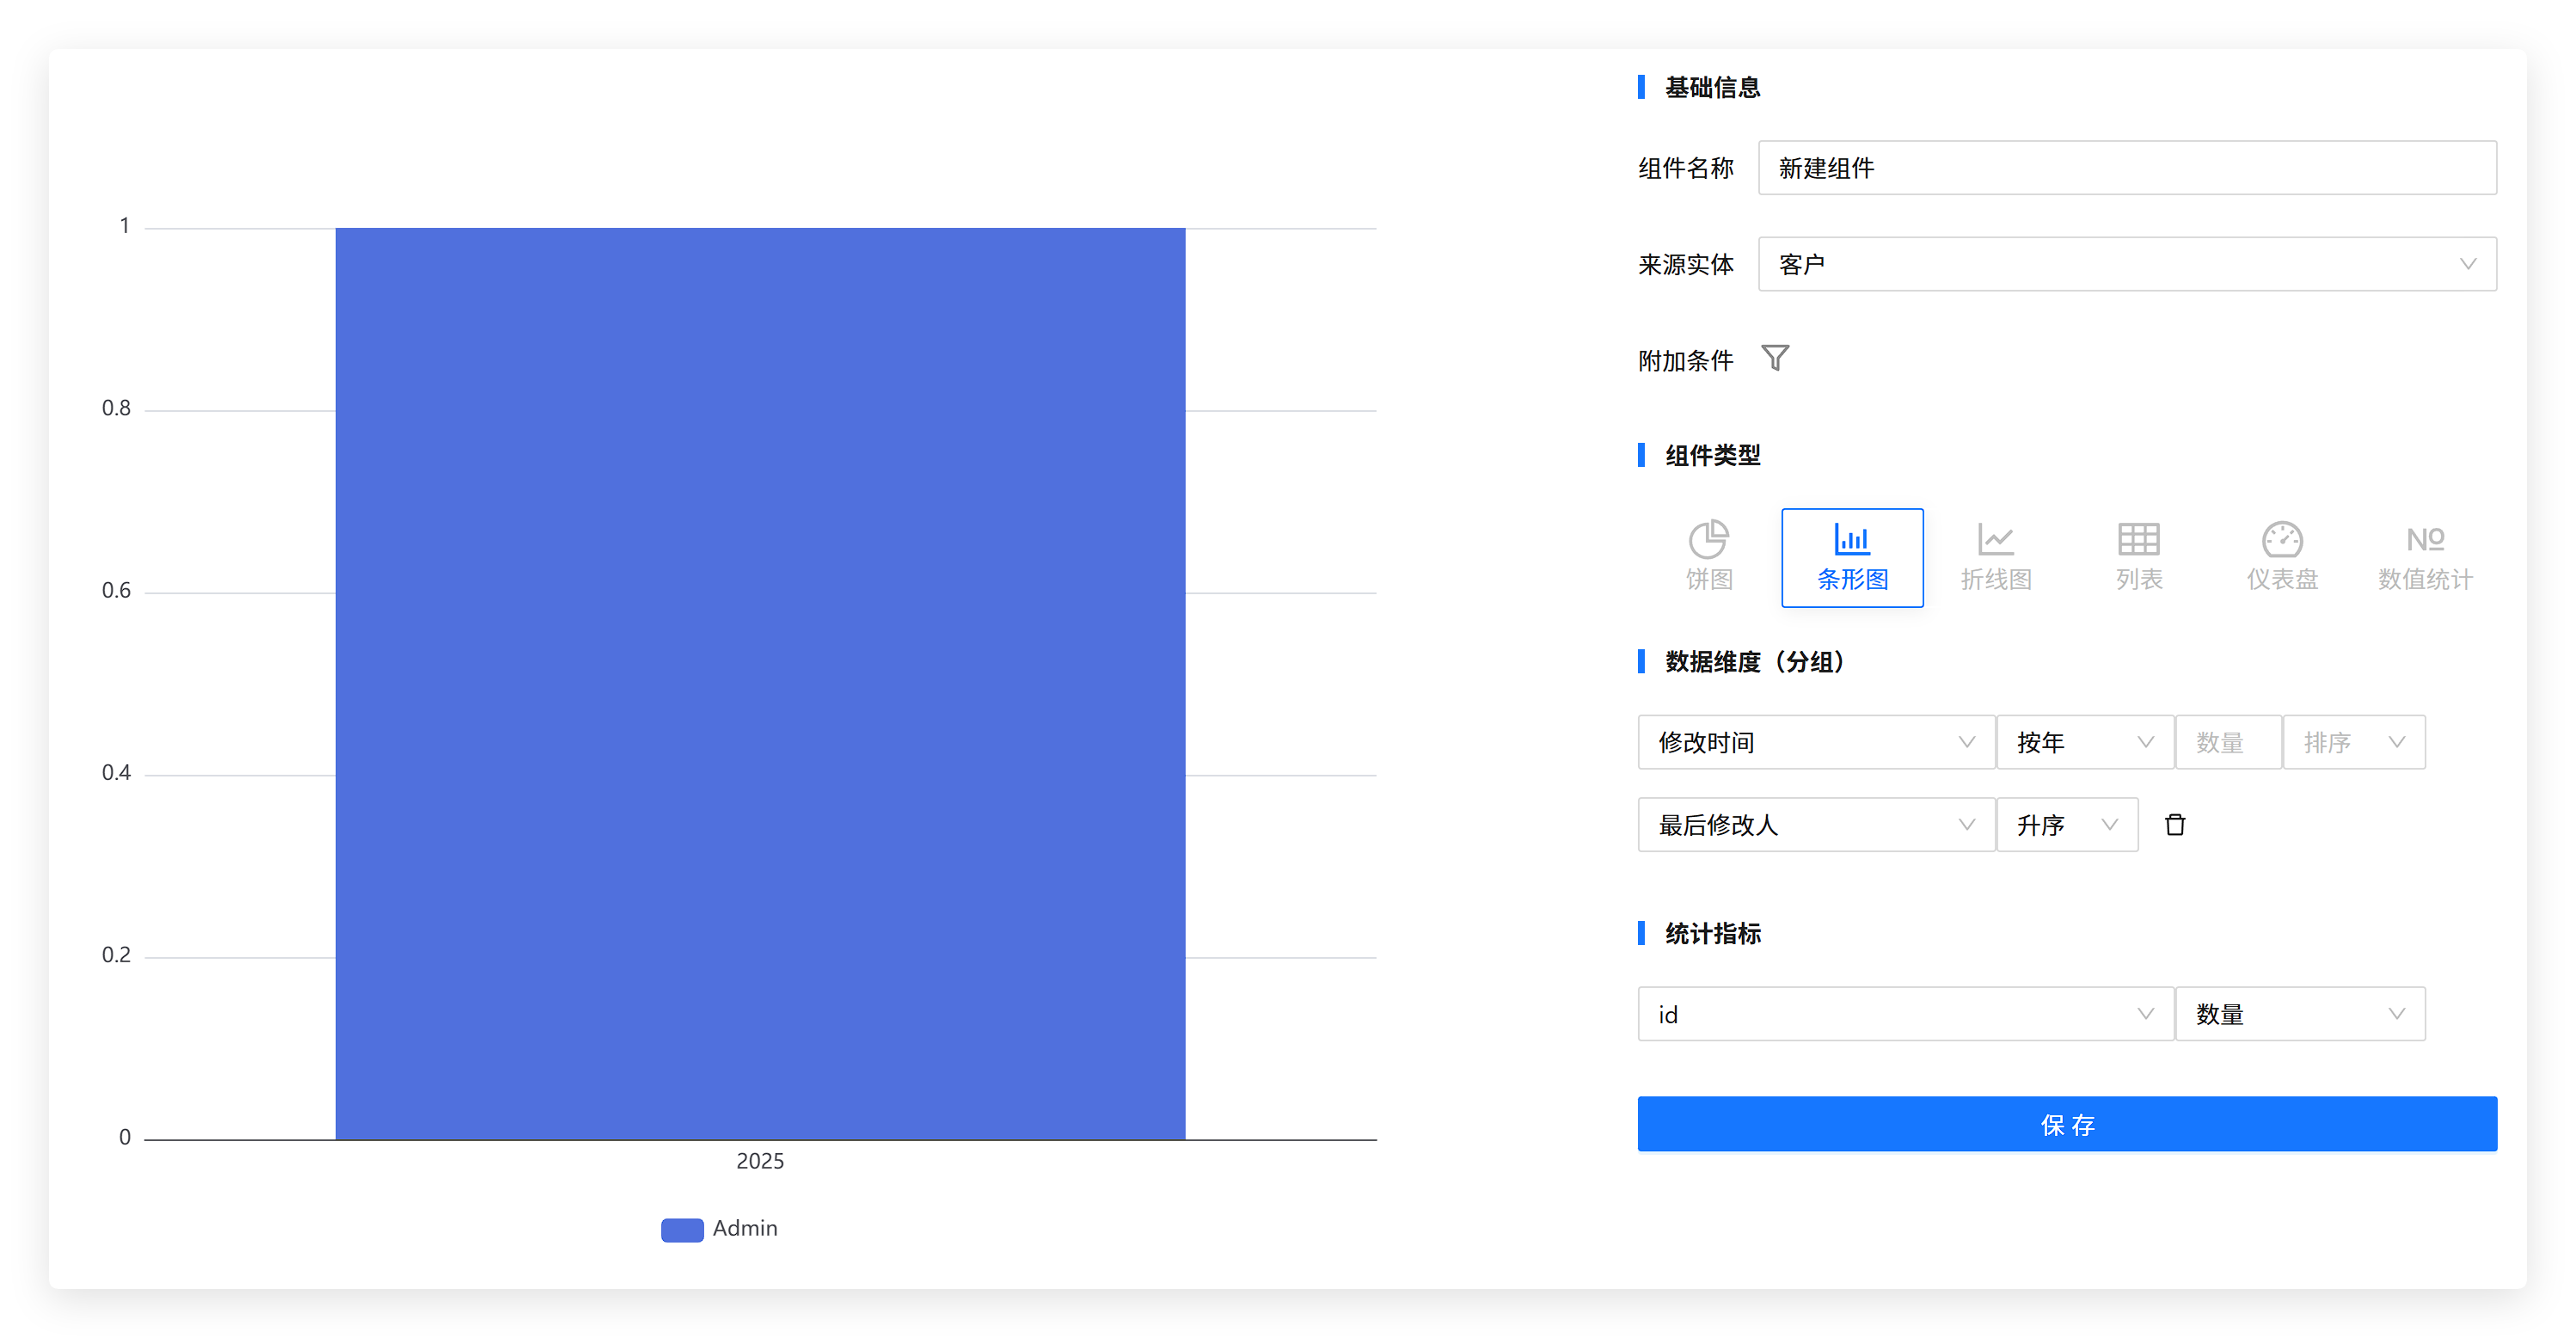Click the 2025 bar in chart
The height and width of the screenshot is (1338, 2576).
[760, 684]
